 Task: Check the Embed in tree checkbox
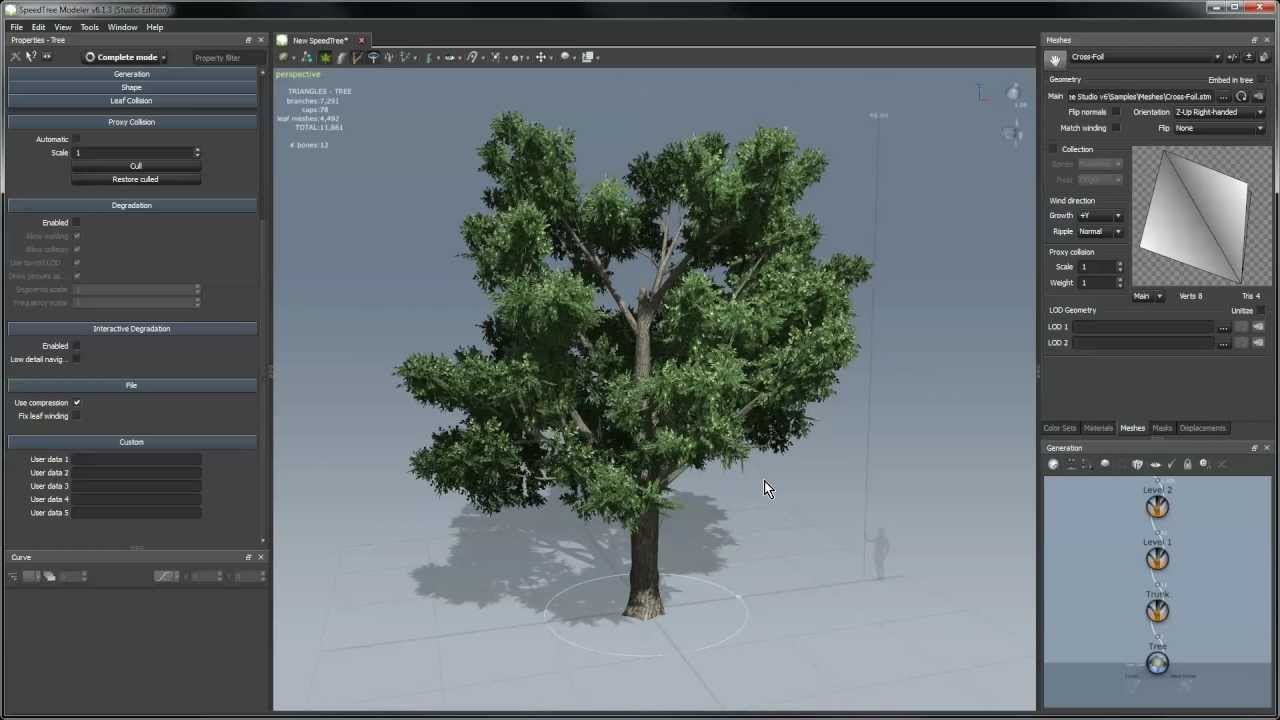tap(1260, 80)
